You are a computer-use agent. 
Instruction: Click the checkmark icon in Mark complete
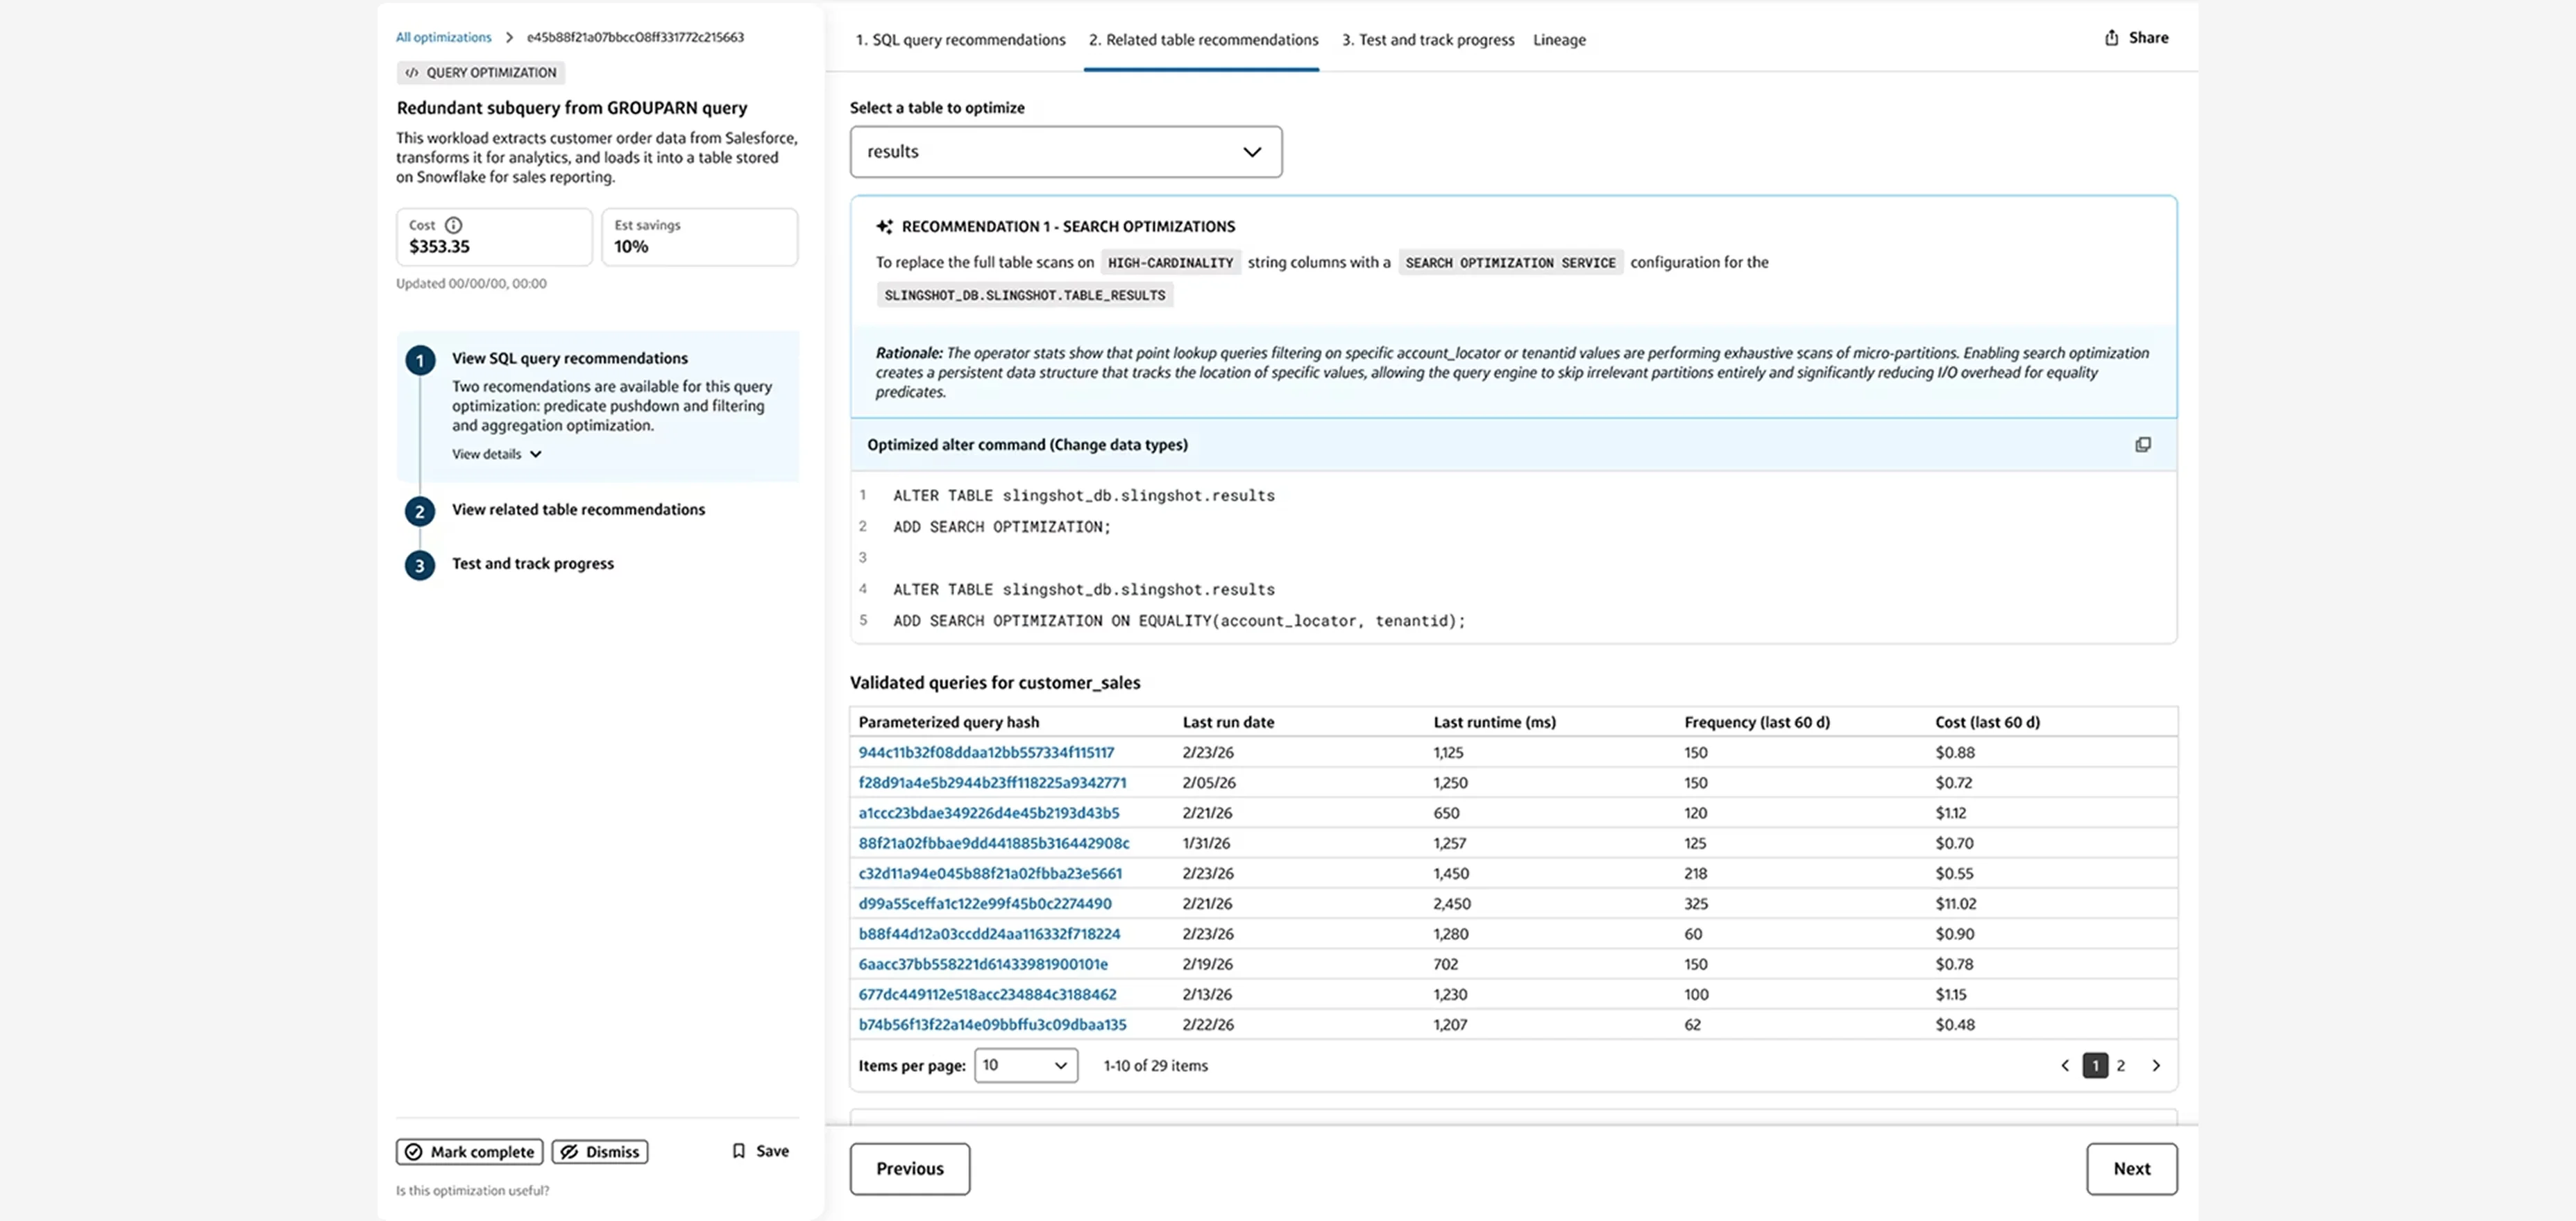pos(414,1152)
